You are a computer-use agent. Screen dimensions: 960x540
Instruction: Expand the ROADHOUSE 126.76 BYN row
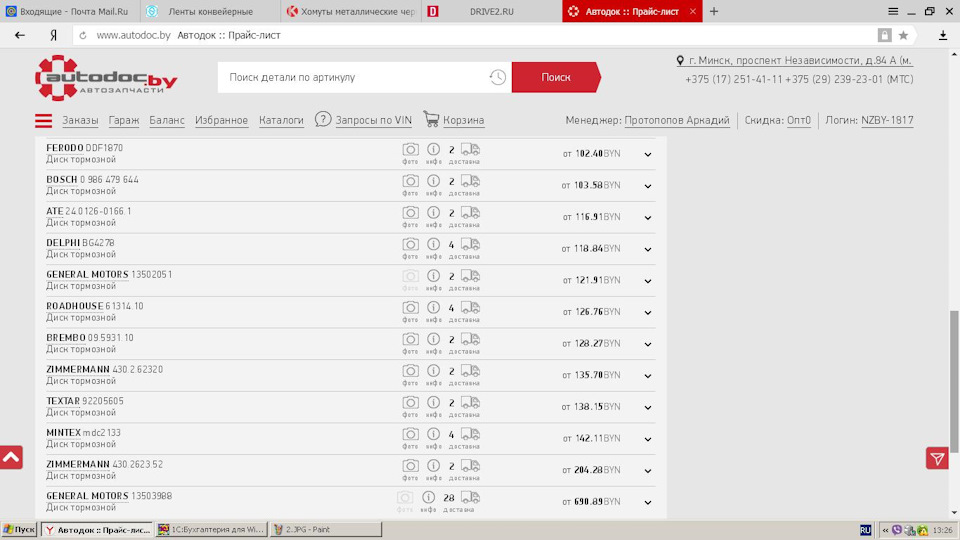click(648, 313)
